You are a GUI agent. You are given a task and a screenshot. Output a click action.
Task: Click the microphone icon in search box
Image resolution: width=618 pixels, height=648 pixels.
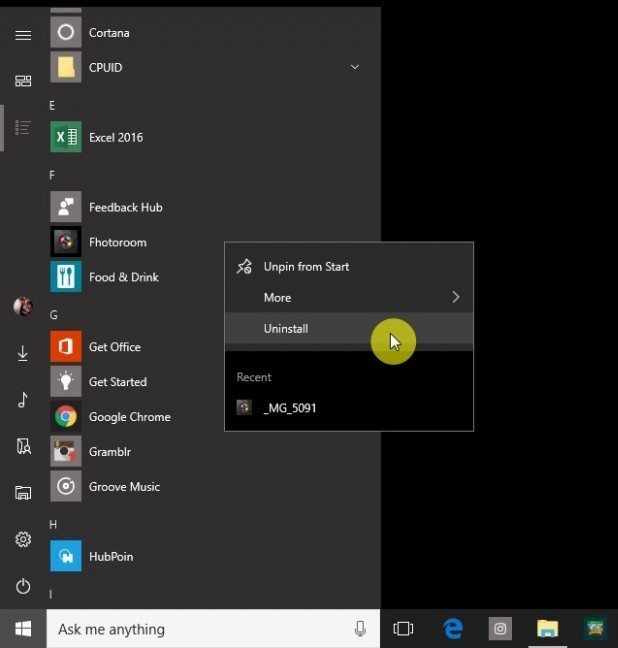click(360, 629)
